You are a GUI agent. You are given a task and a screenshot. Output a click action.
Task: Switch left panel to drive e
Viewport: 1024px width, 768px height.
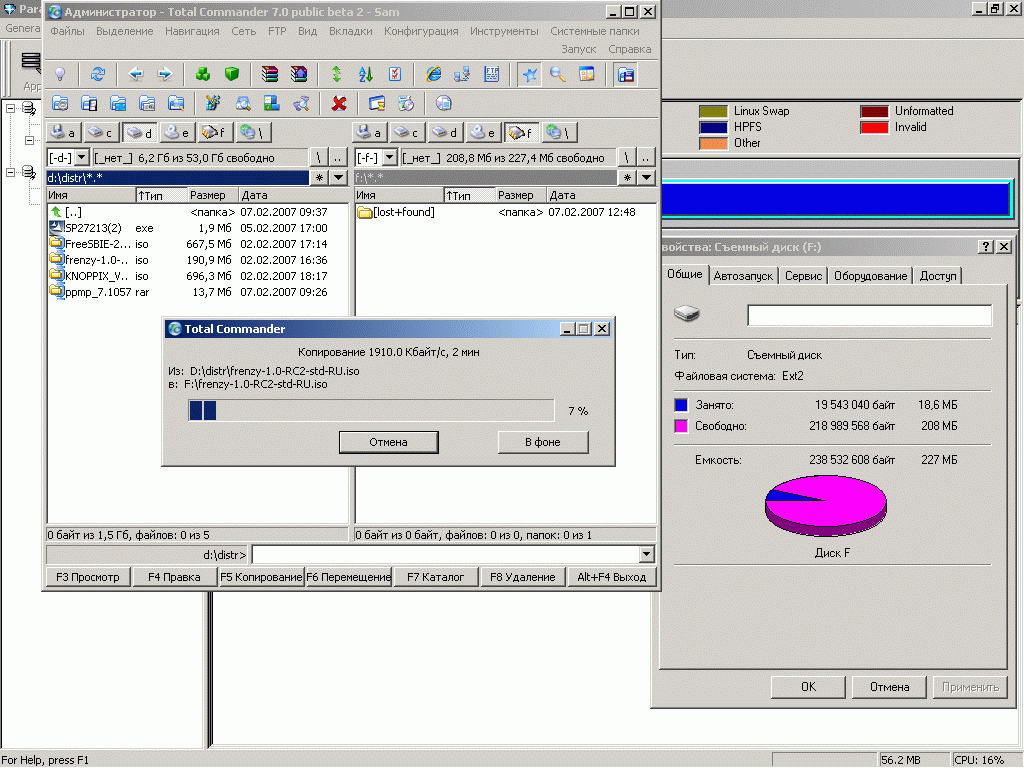(x=177, y=133)
